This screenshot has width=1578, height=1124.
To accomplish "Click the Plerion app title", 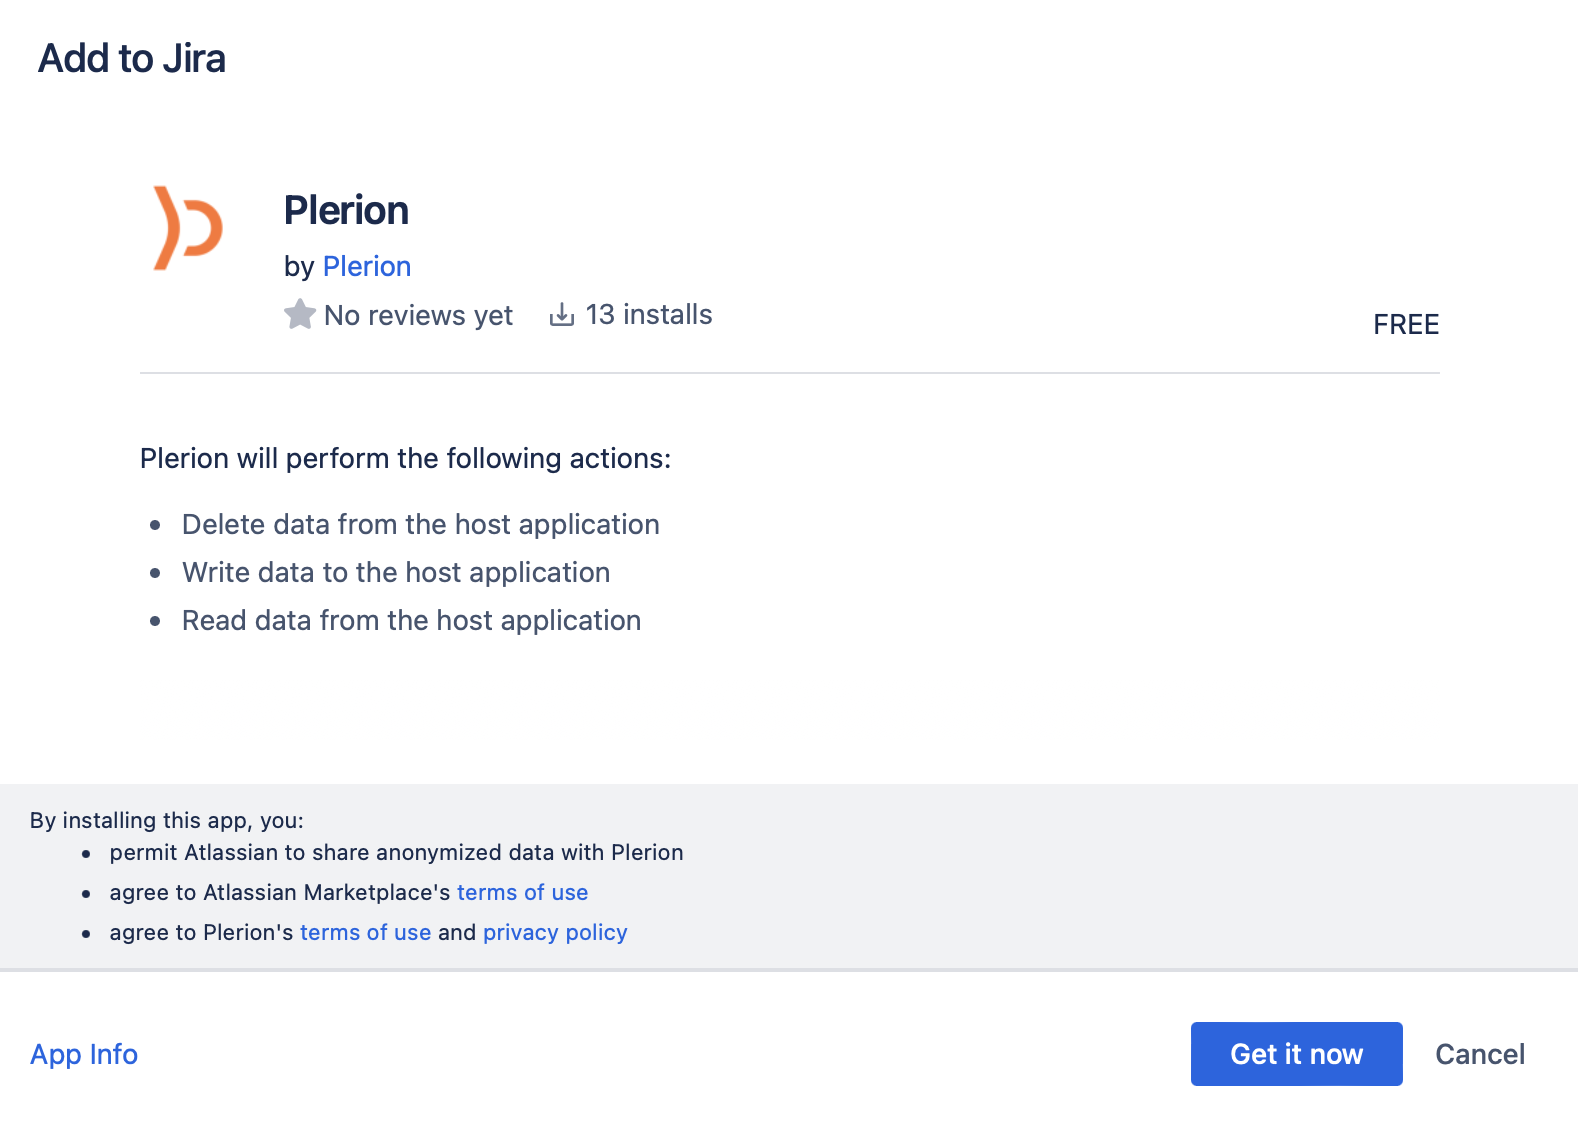I will (346, 211).
